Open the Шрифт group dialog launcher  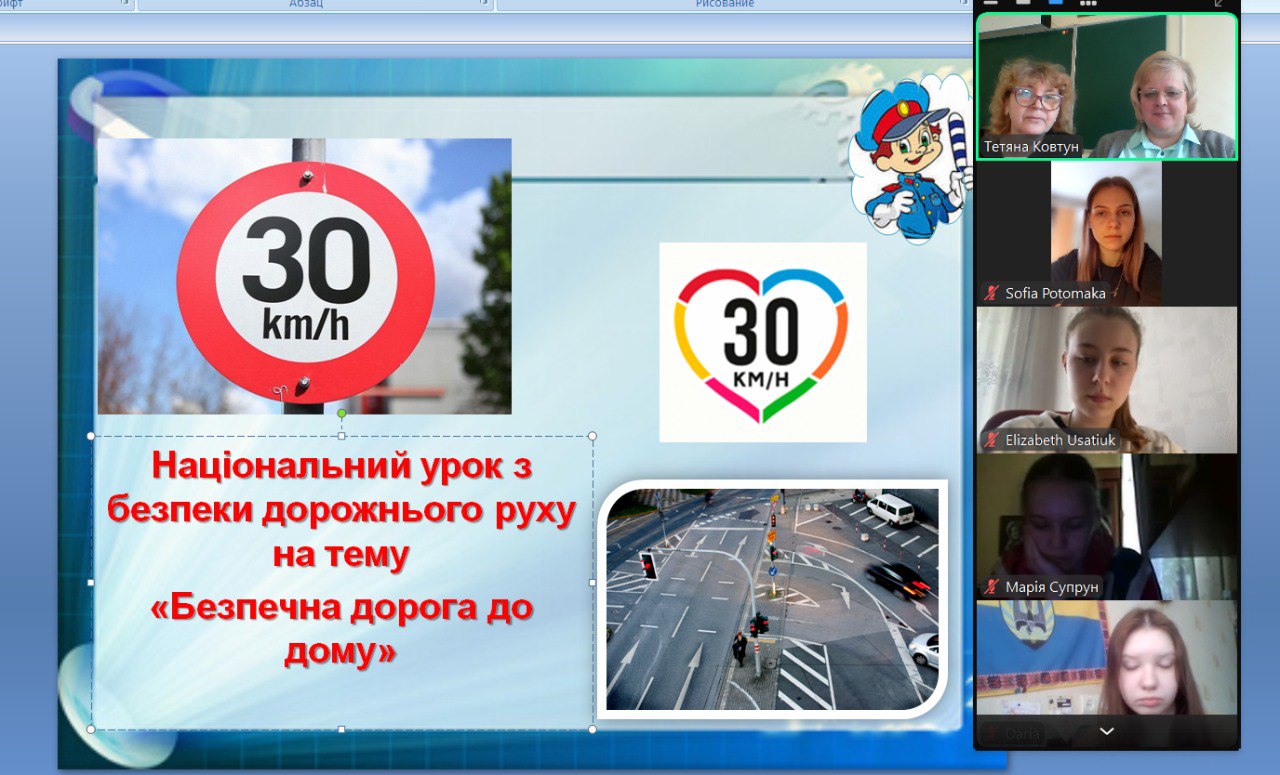[x=125, y=3]
